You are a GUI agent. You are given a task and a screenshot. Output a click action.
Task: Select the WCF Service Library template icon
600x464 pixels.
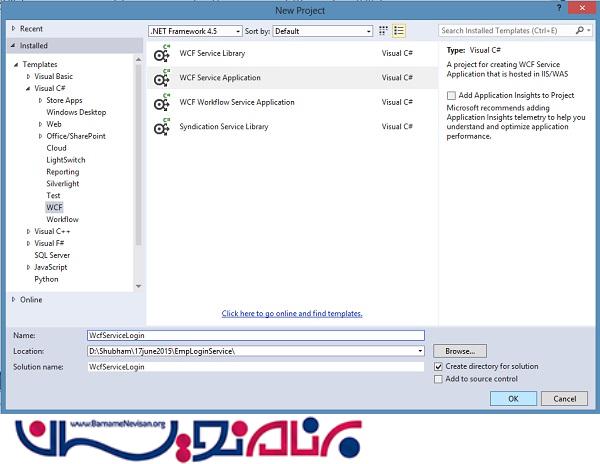(x=160, y=54)
